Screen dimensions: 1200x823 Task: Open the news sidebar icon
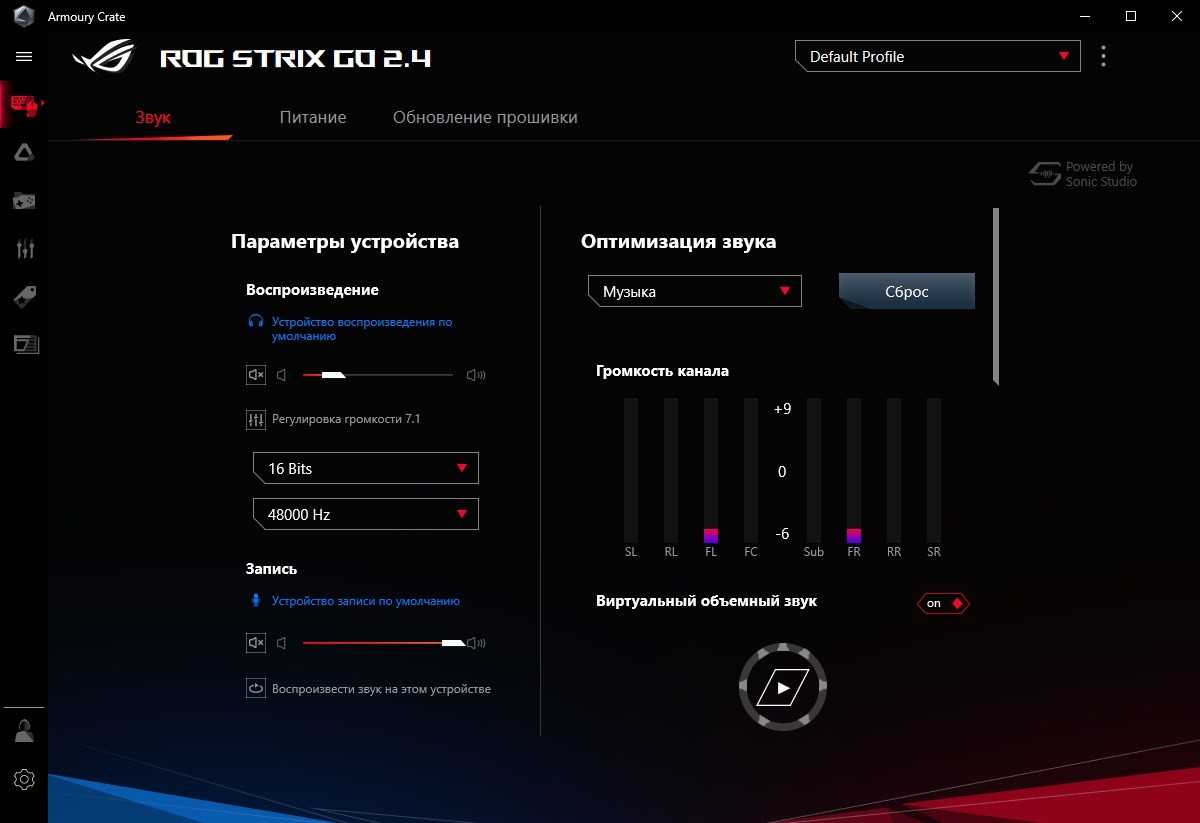(x=25, y=344)
